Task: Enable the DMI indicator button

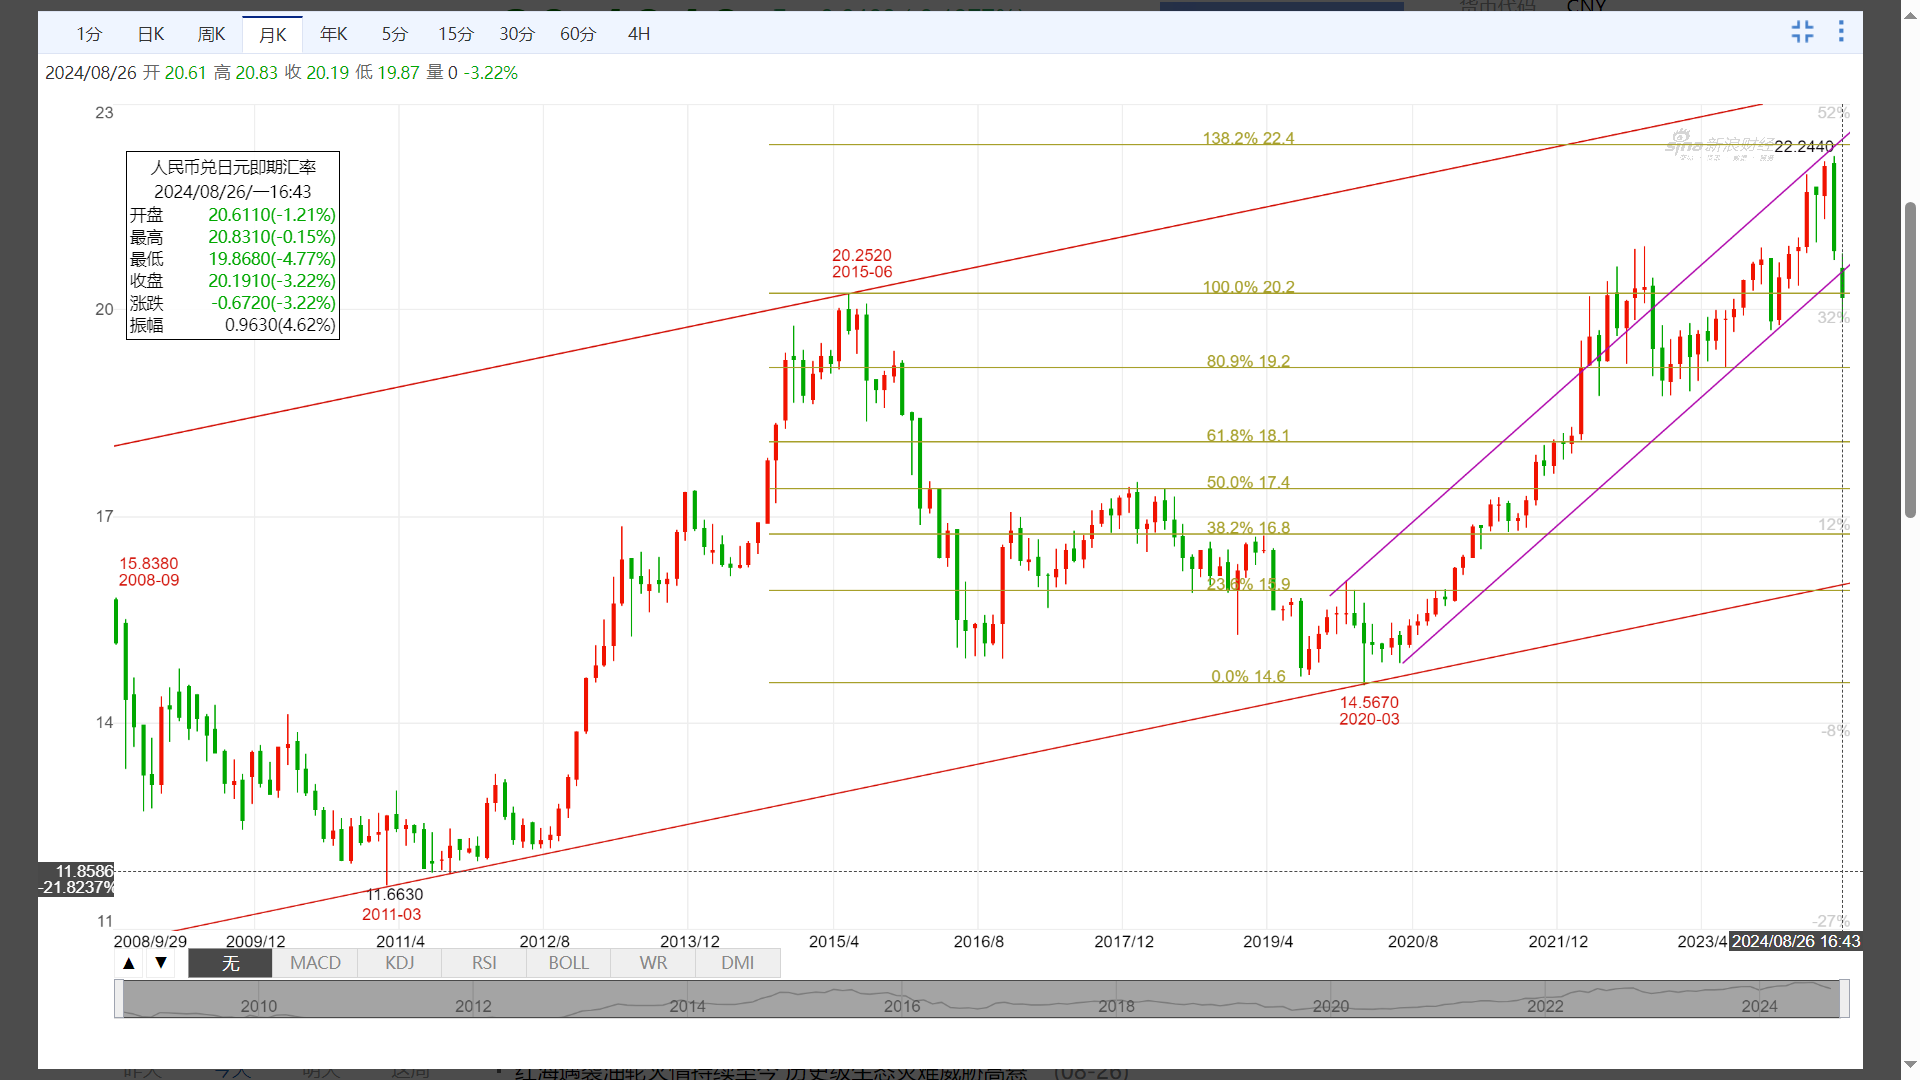Action: tap(737, 963)
